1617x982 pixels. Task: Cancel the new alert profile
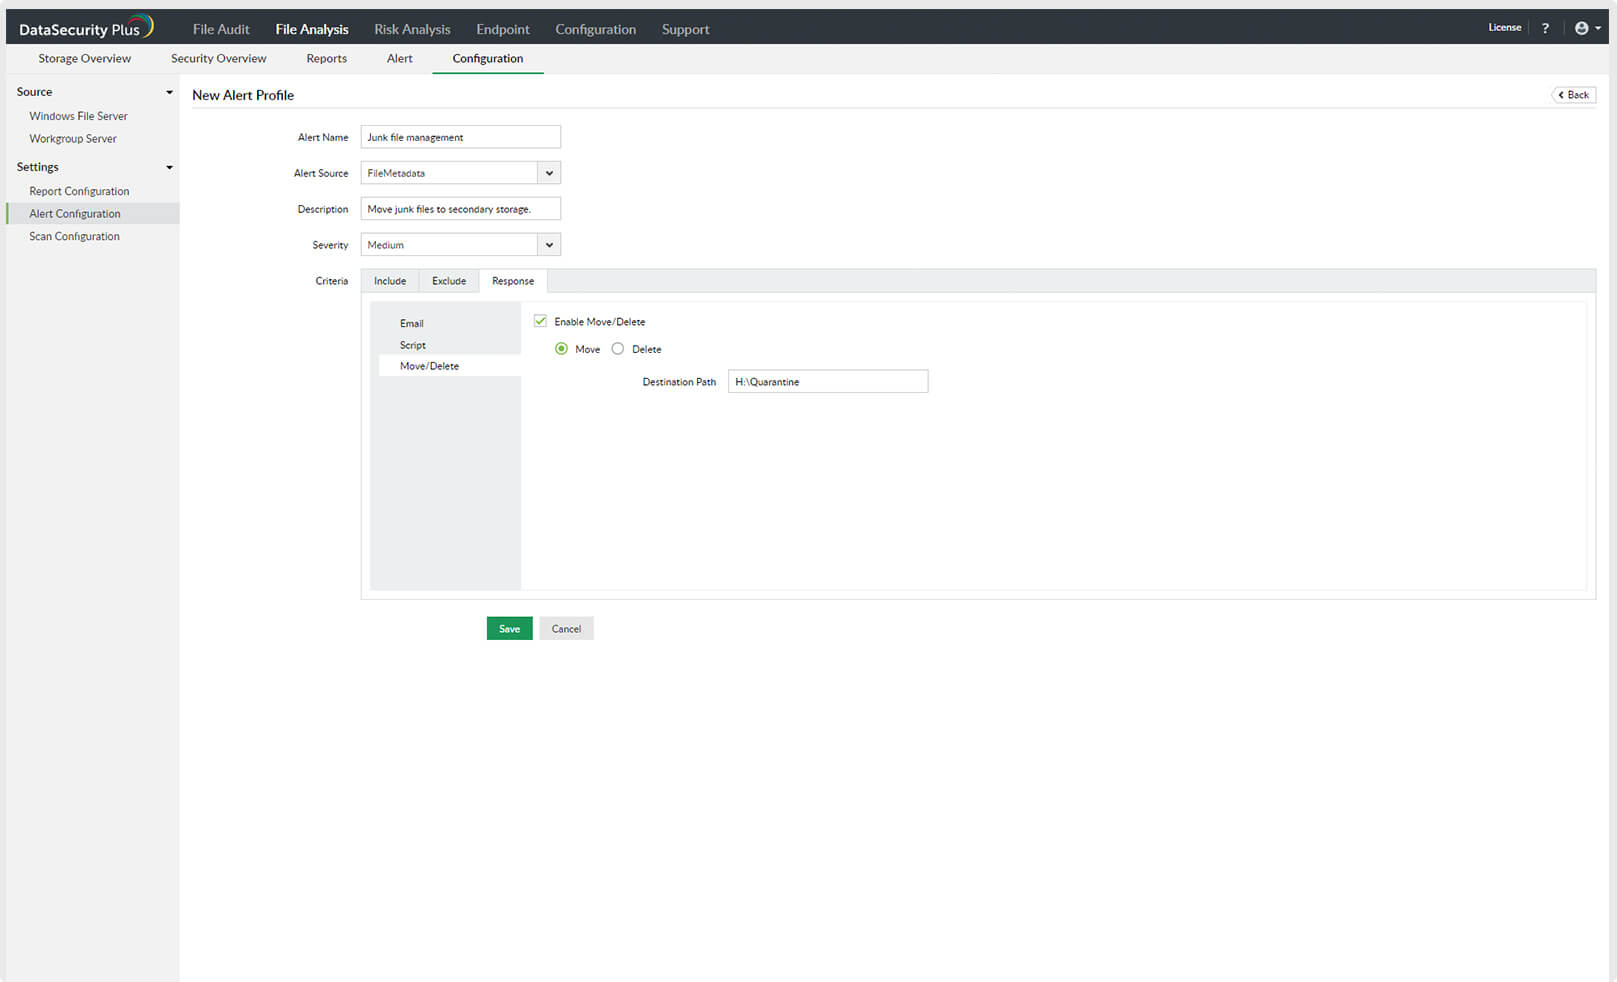pos(566,628)
